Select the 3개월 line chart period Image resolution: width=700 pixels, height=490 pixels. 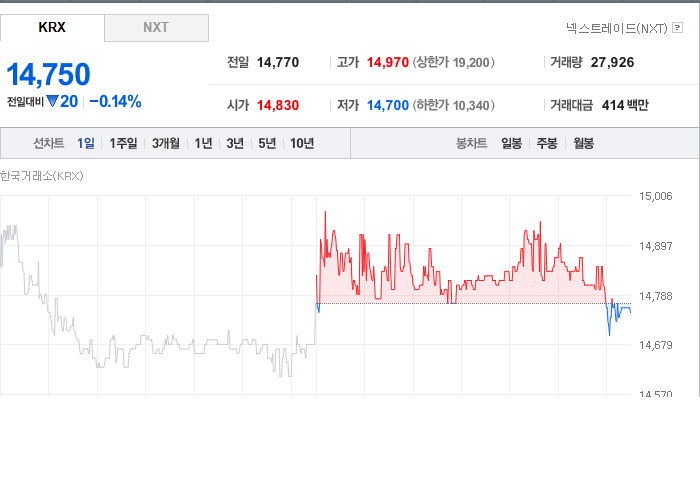click(166, 143)
